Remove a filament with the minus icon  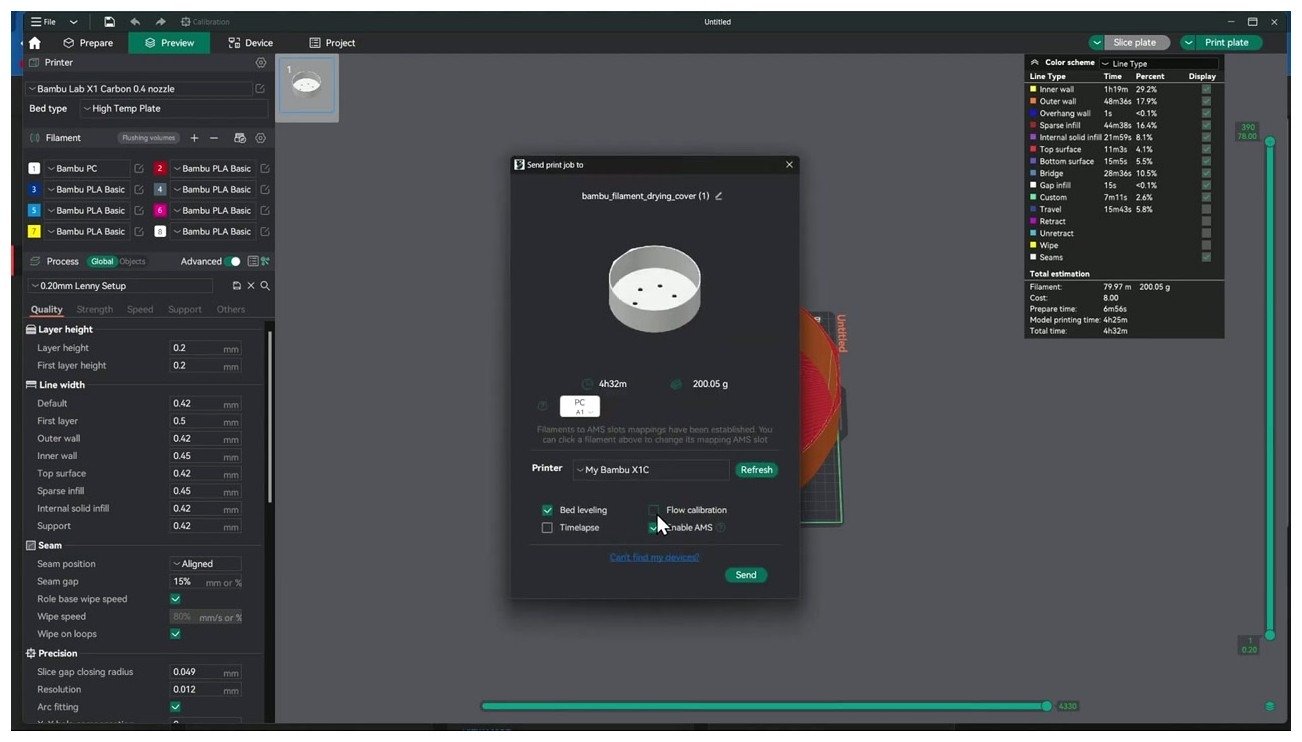point(214,138)
